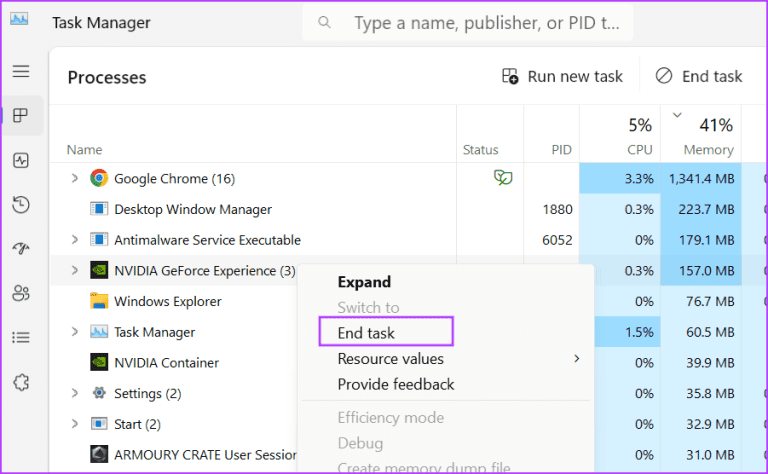
Task: Open the Services page in sidebar
Action: tap(21, 382)
